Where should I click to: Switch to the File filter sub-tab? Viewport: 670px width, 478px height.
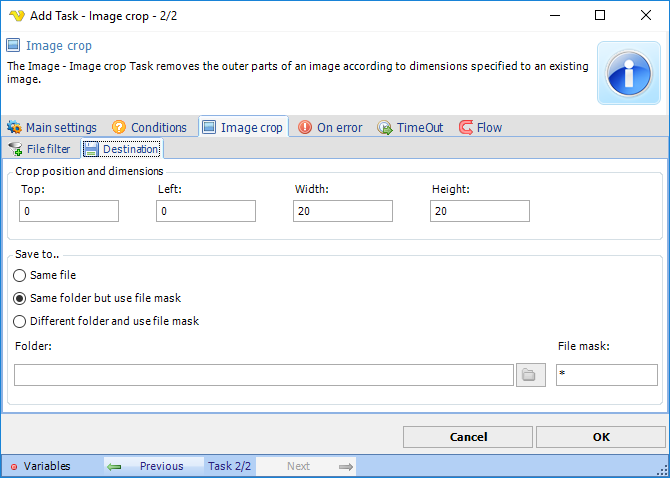click(40, 149)
